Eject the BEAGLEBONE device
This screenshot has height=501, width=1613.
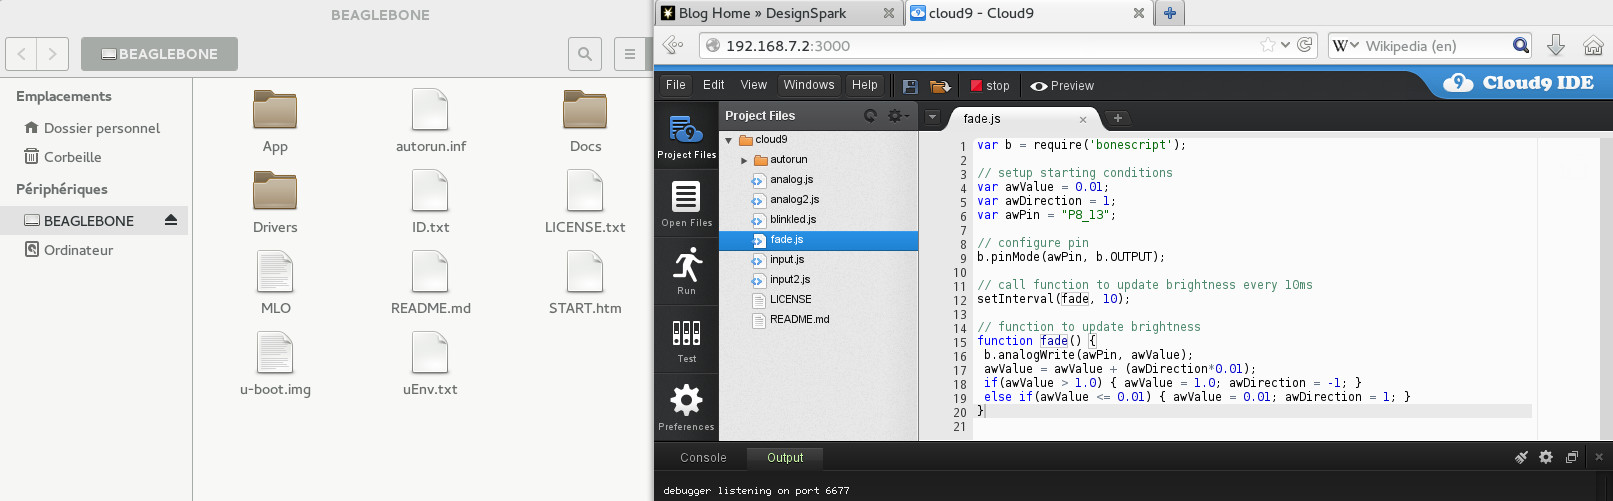(x=171, y=220)
